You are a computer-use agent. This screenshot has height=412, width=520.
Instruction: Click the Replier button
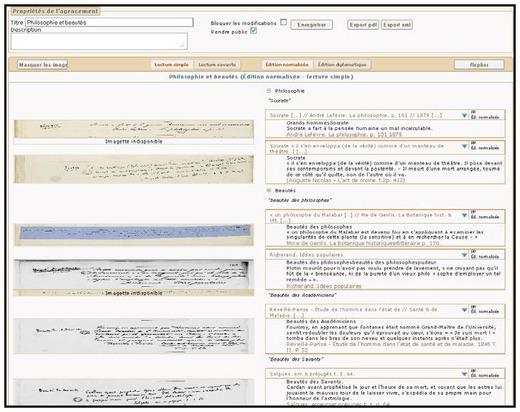(479, 65)
